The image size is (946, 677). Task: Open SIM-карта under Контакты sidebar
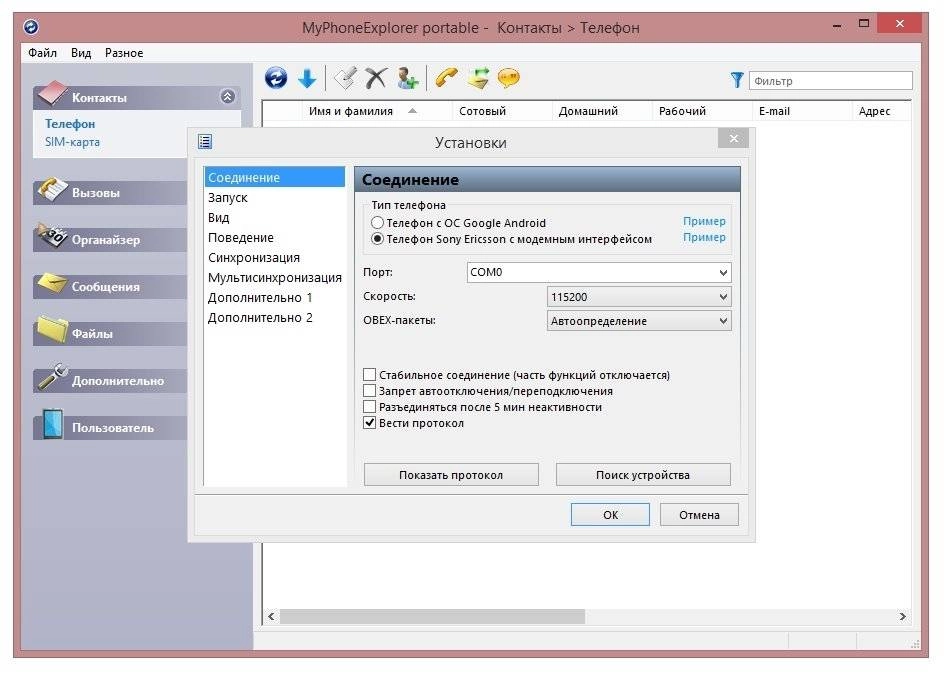pyautogui.click(x=72, y=142)
